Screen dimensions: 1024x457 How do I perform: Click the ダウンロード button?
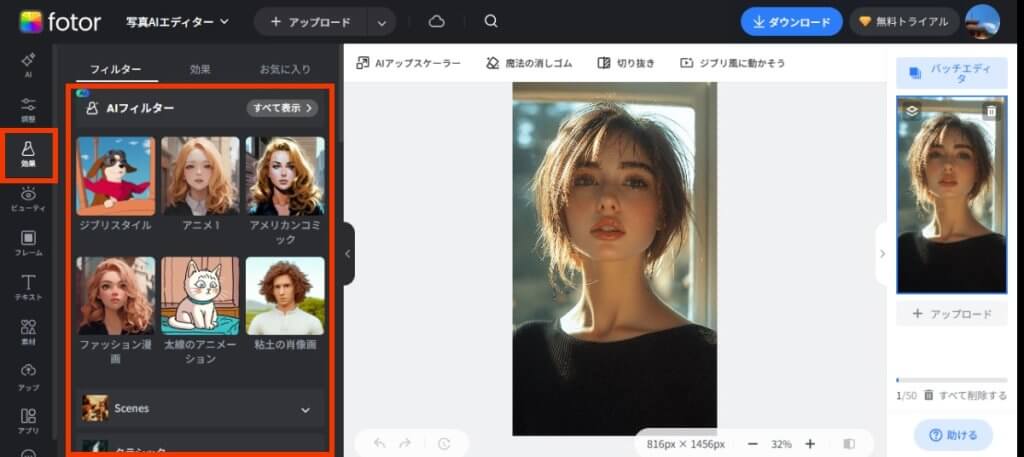tap(792, 22)
